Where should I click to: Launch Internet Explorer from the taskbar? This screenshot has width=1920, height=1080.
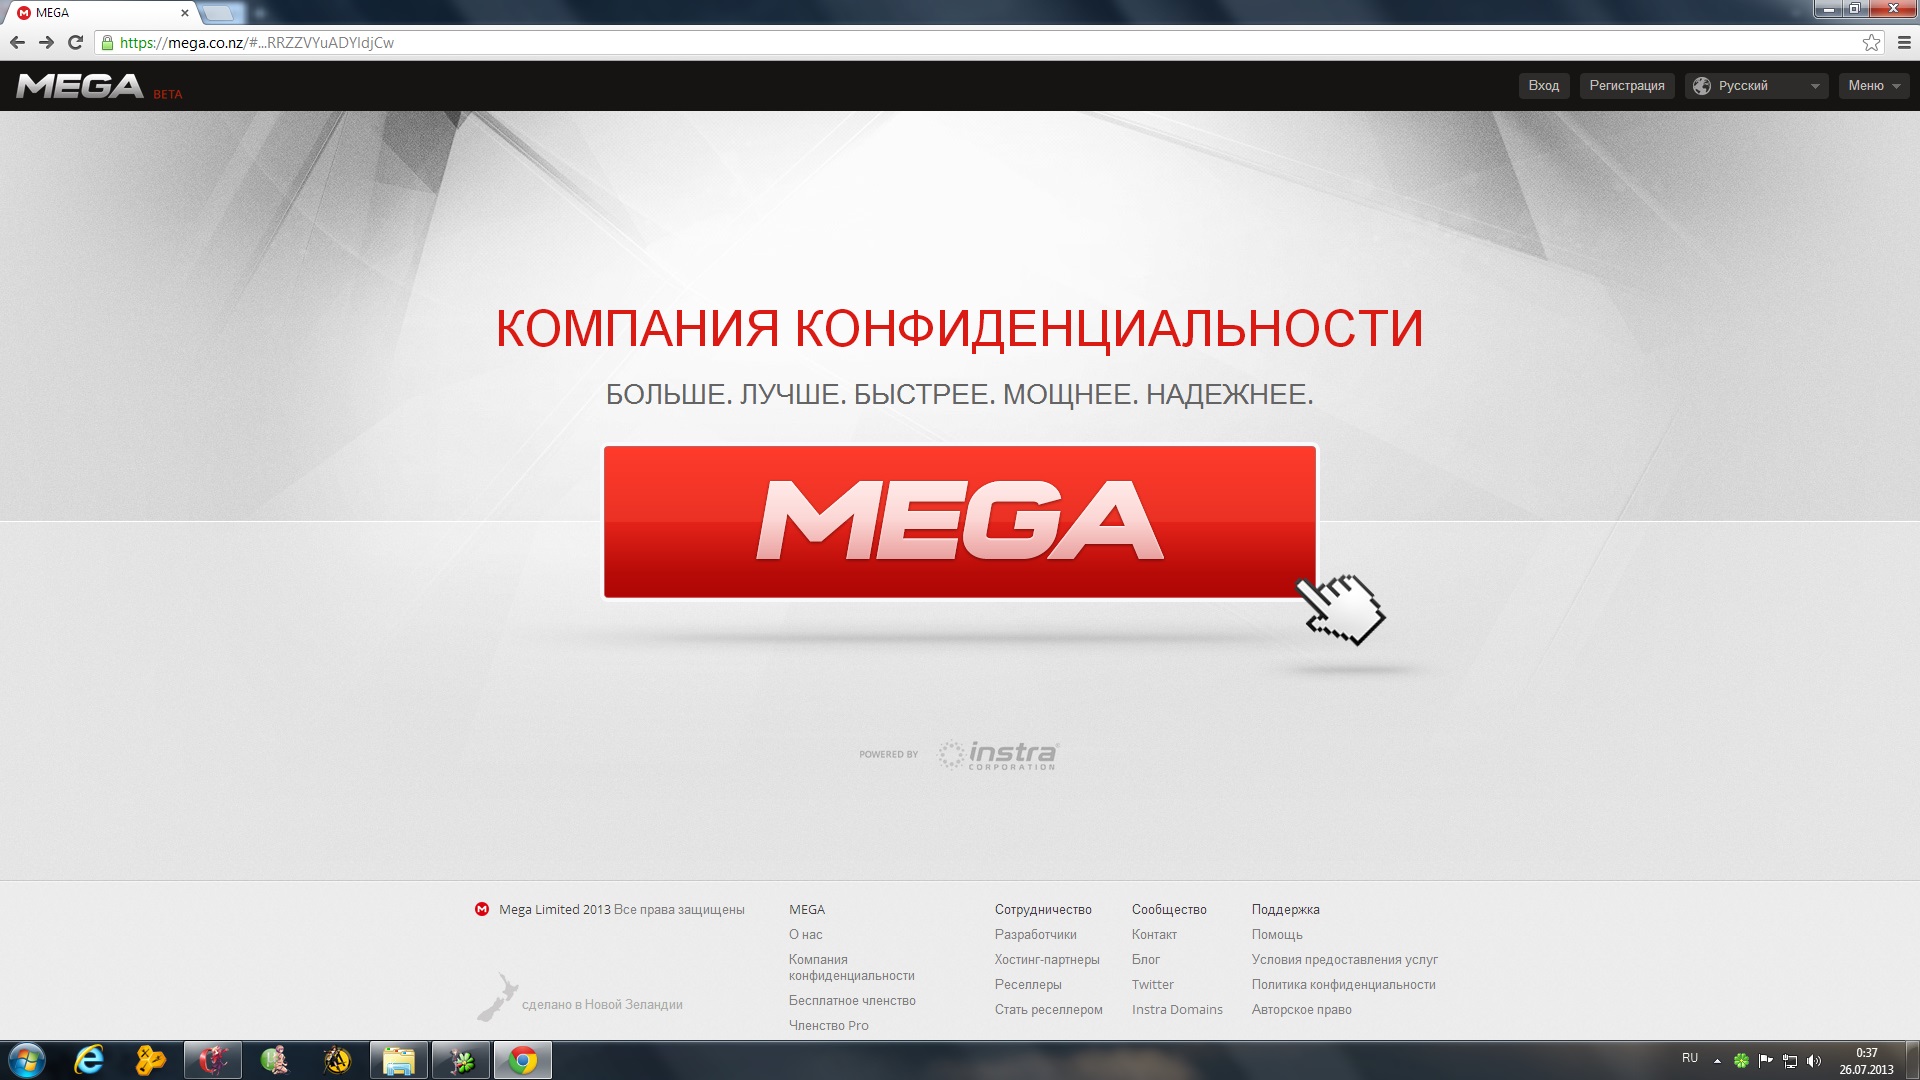click(89, 1060)
